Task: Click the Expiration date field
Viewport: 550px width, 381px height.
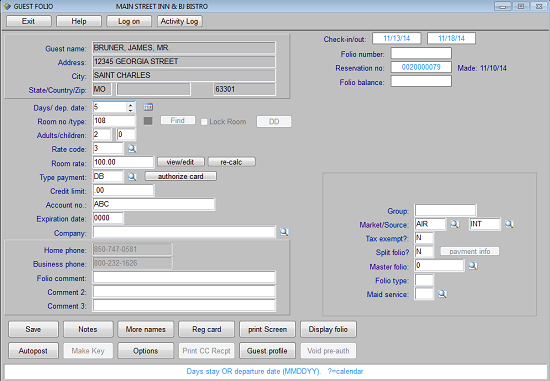Action: click(108, 218)
